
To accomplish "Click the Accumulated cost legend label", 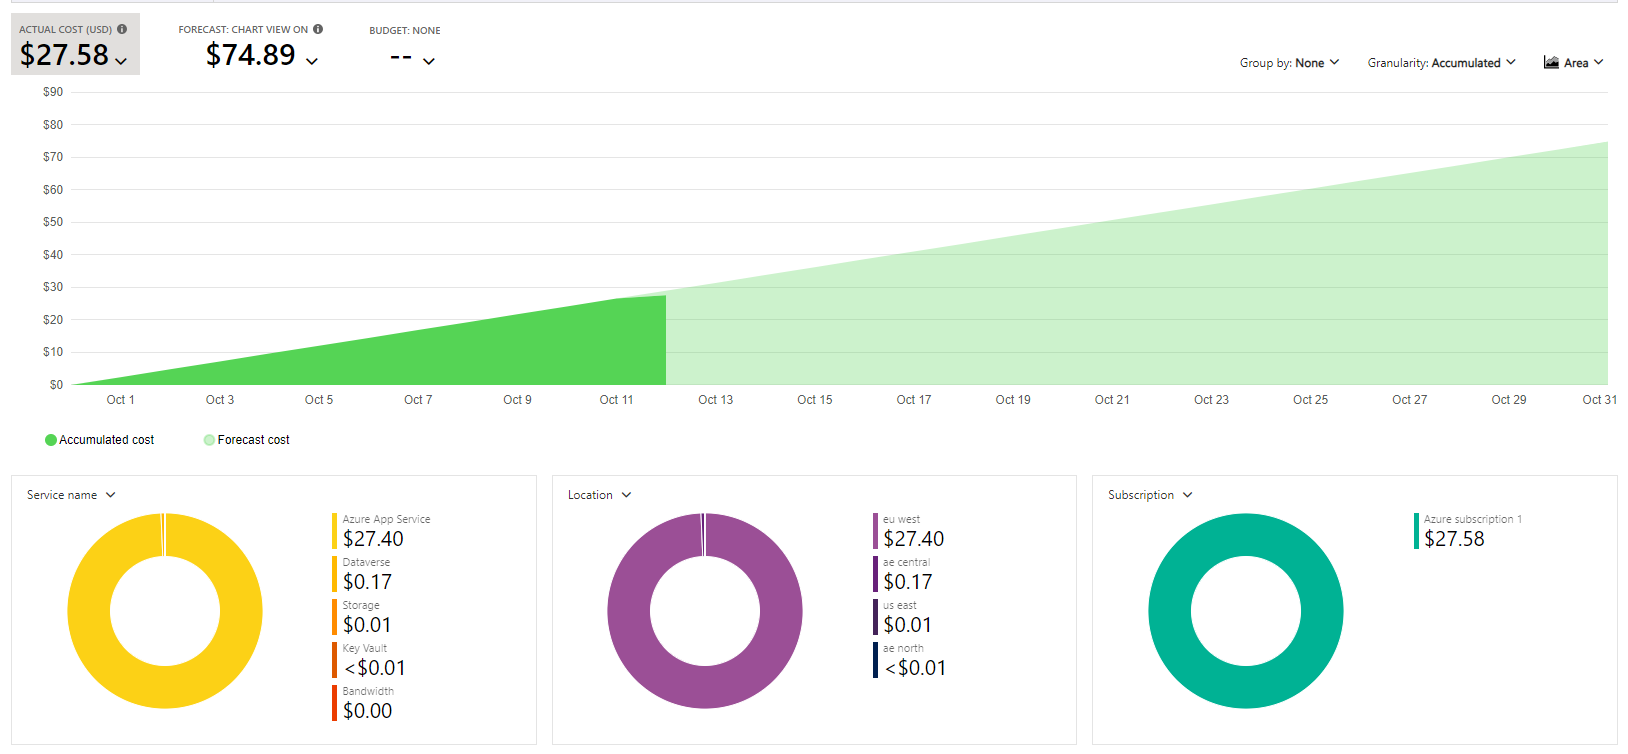I will coord(106,440).
